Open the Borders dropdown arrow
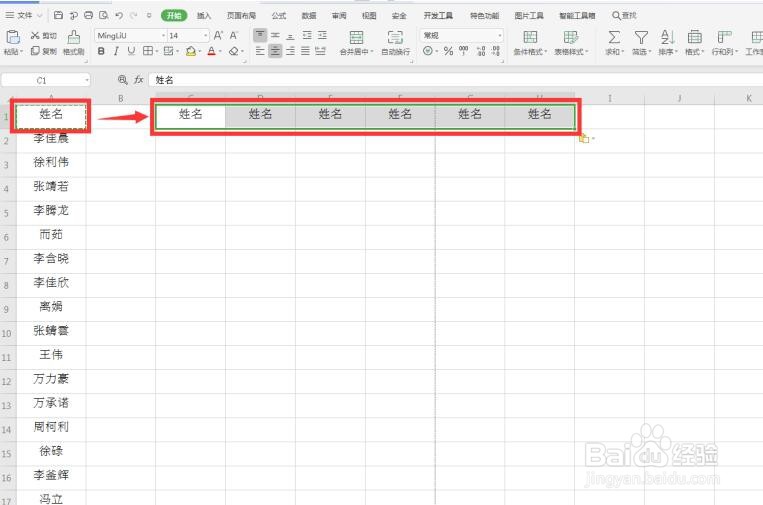 coord(157,51)
